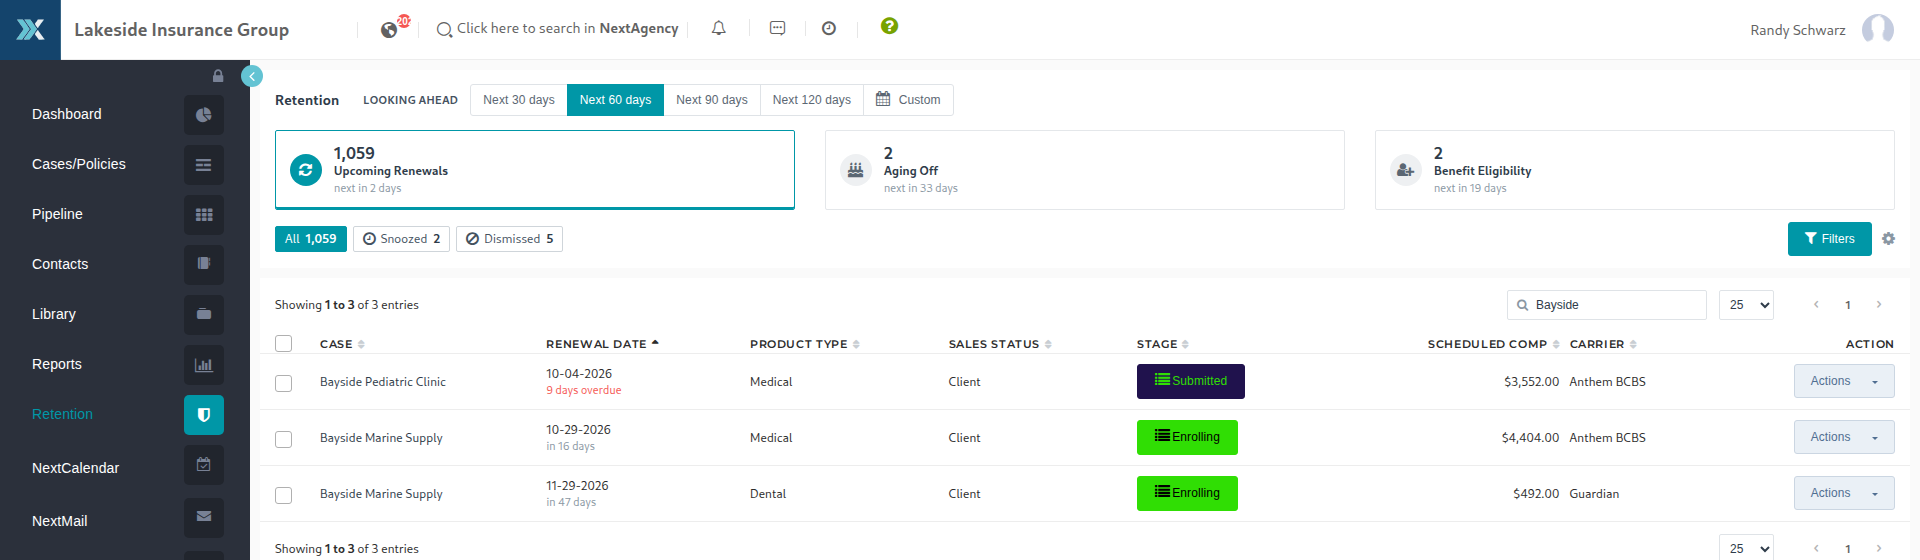This screenshot has height=560, width=1920.
Task: Click the table search field containing Bayside
Action: 1606,305
